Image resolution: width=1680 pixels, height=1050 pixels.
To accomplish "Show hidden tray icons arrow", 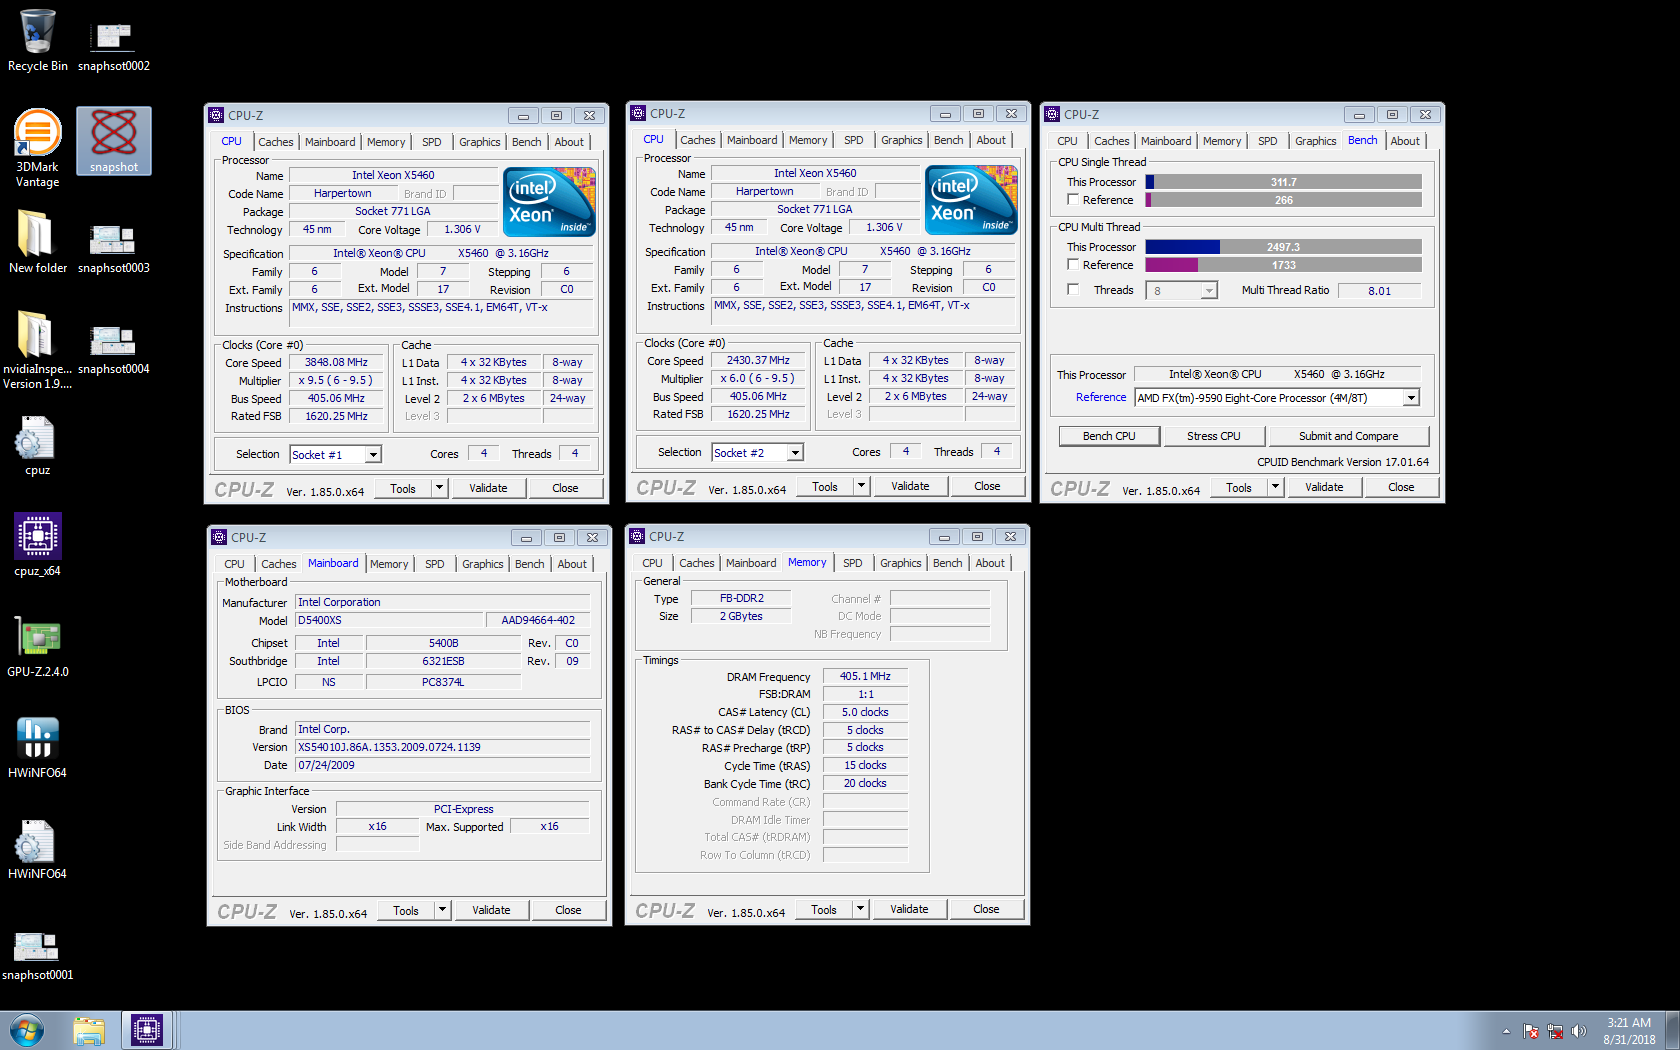I will (x=1506, y=1031).
